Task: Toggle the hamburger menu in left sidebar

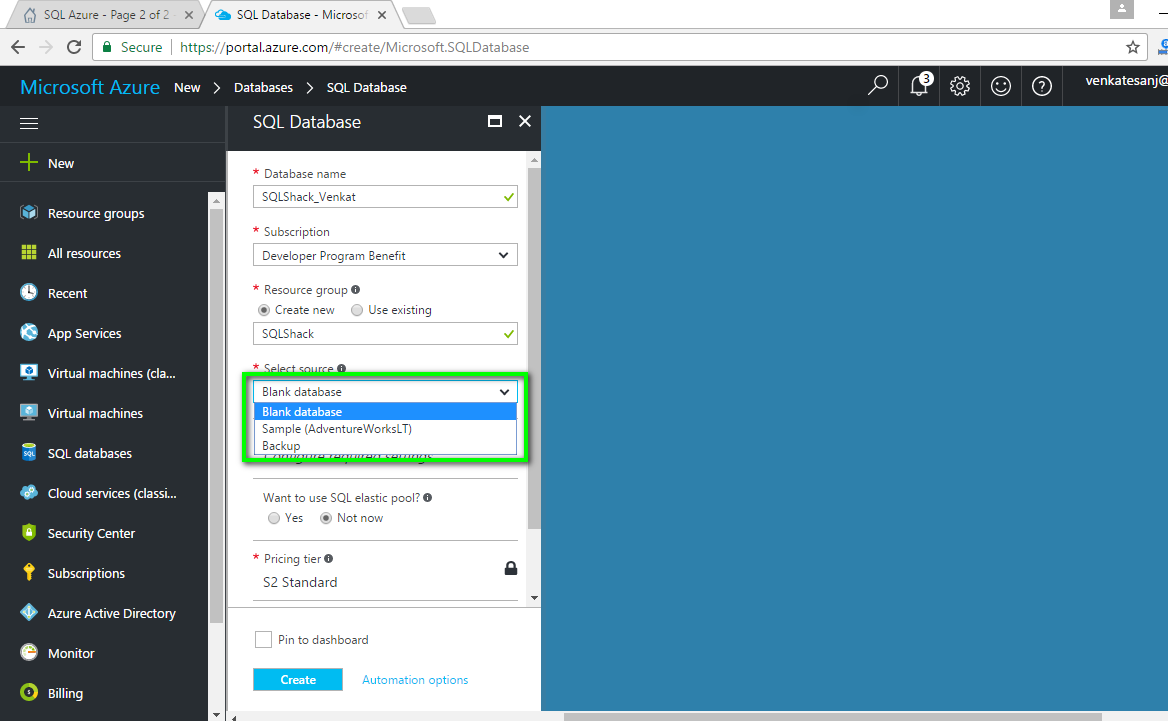Action: click(x=29, y=124)
